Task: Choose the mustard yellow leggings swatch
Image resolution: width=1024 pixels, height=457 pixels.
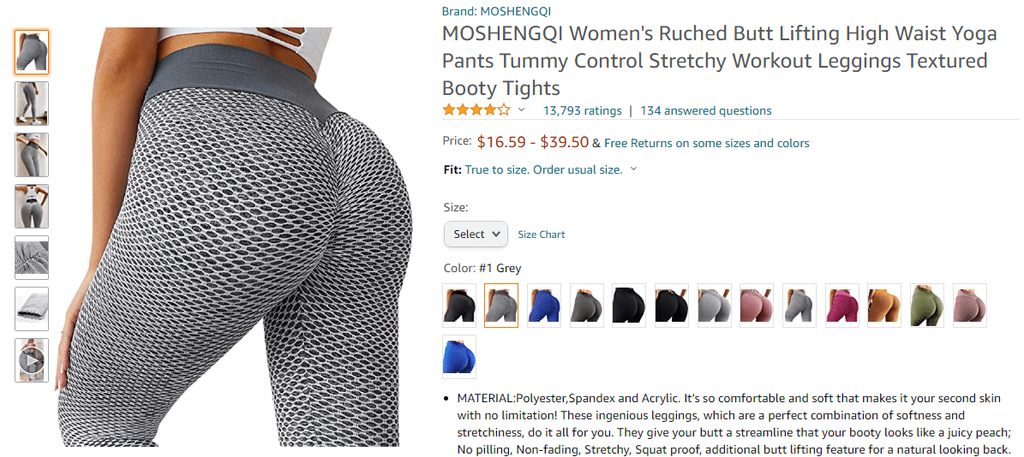Action: click(884, 305)
